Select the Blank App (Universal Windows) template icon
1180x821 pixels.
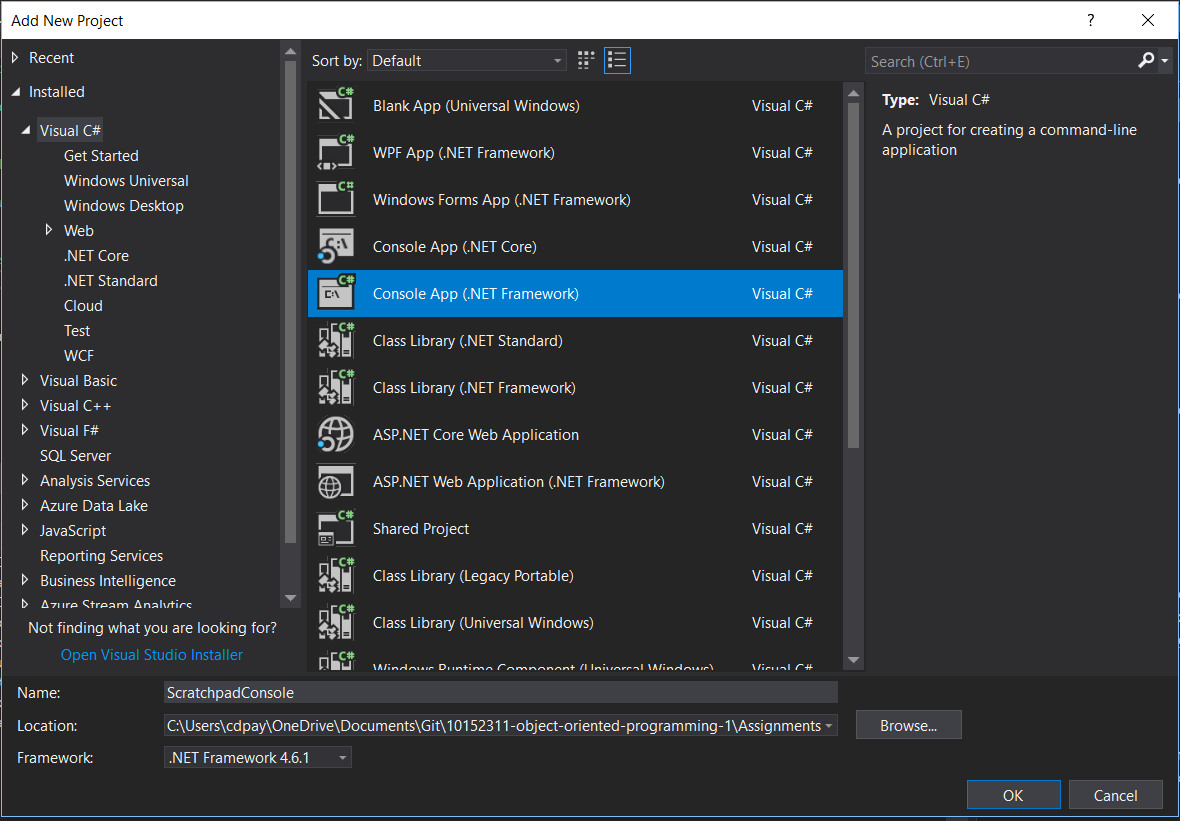point(336,105)
